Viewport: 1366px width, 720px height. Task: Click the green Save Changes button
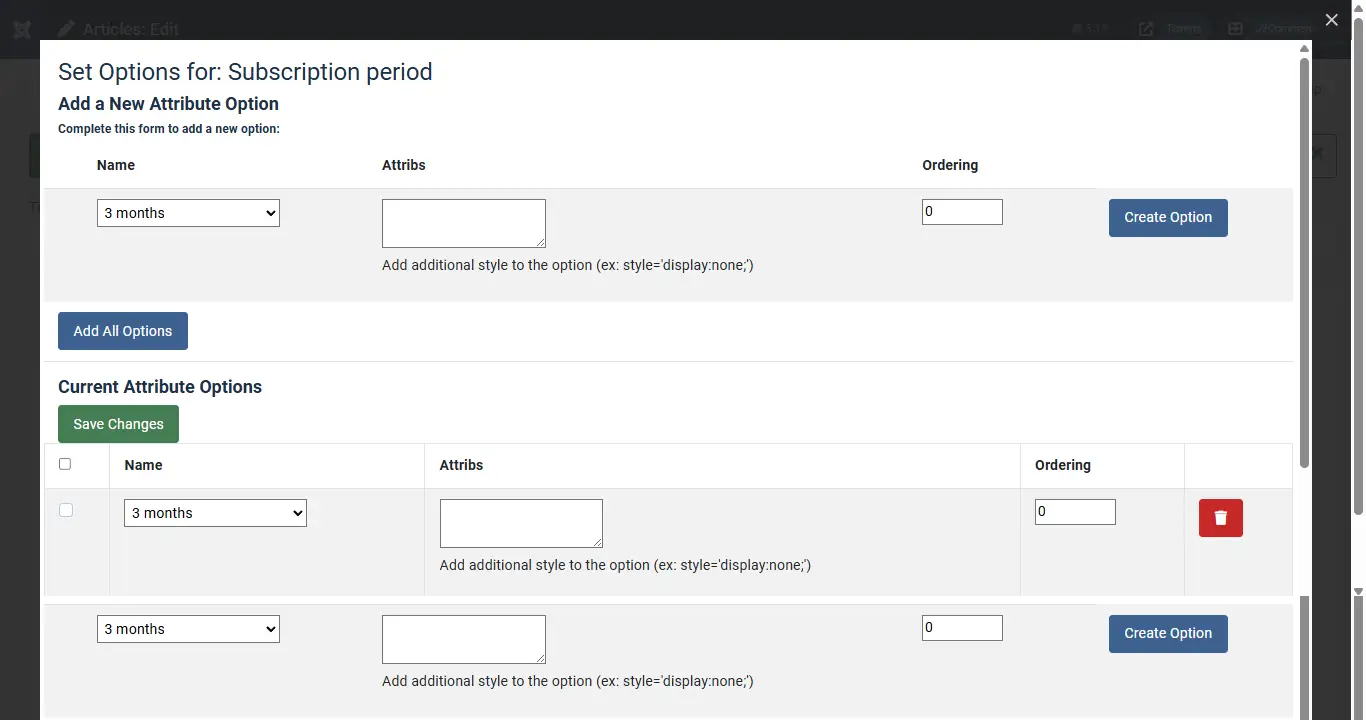[118, 424]
